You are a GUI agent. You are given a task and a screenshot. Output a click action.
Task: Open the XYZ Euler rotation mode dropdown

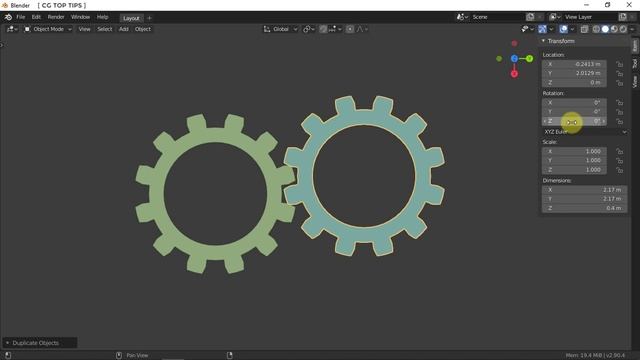click(x=584, y=132)
